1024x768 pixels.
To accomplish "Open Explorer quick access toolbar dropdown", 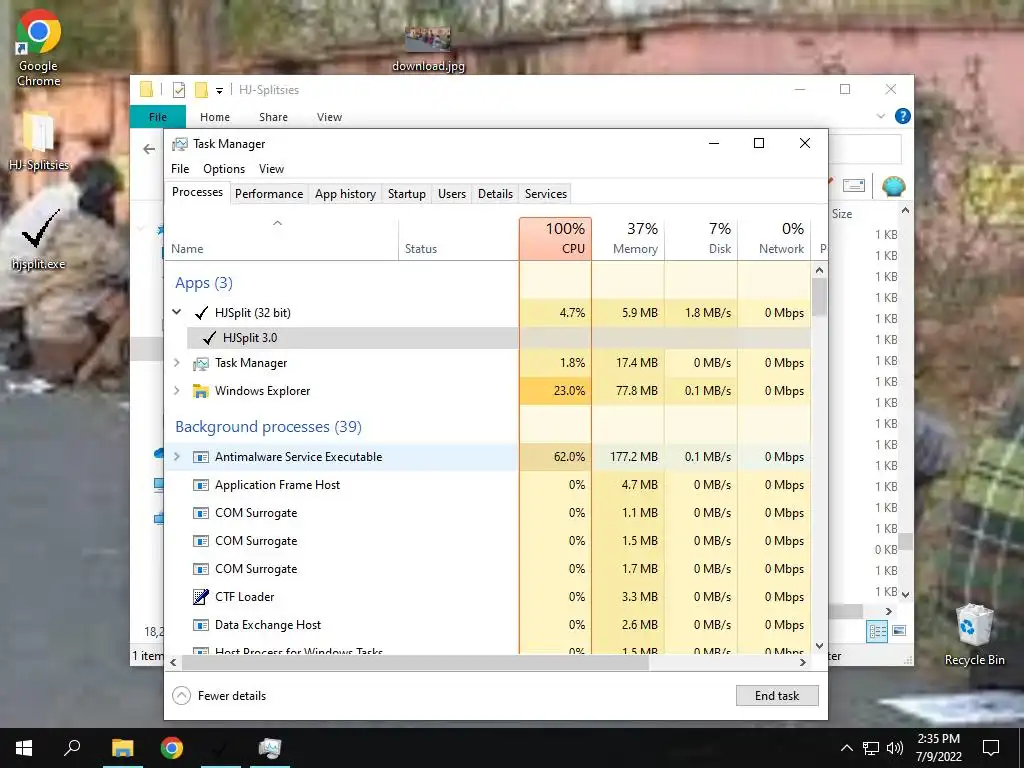I will pos(219,90).
